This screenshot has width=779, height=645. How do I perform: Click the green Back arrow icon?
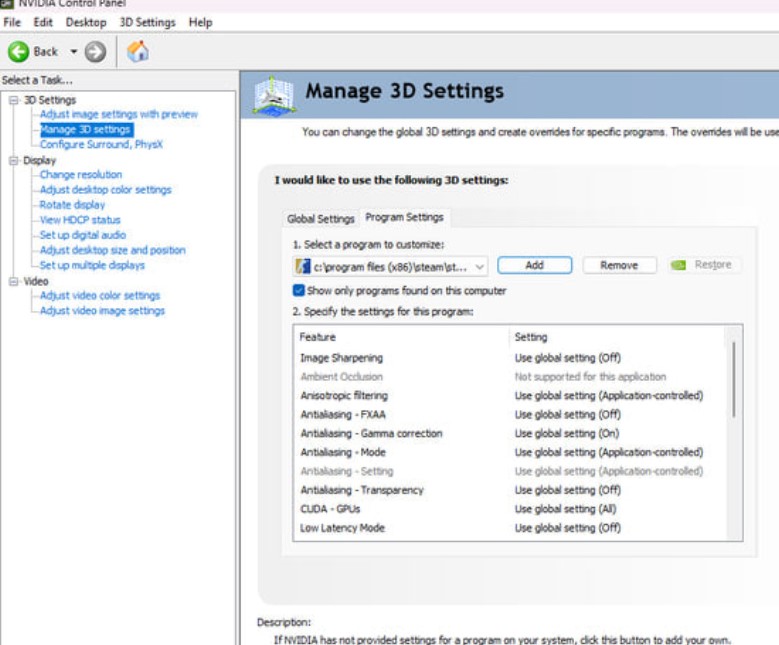[18, 51]
